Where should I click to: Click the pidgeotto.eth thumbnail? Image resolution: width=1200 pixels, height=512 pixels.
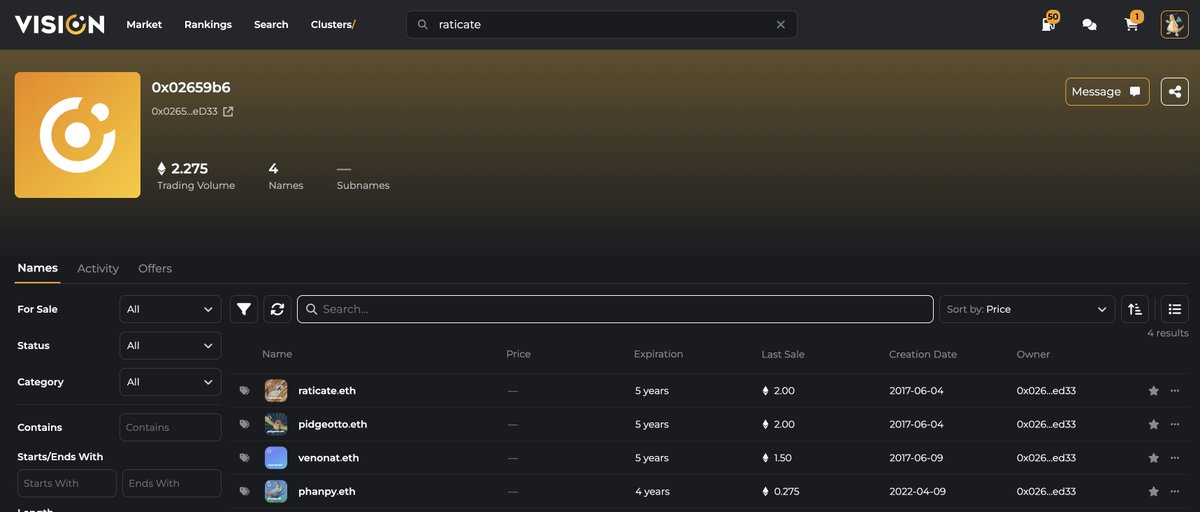(276, 424)
